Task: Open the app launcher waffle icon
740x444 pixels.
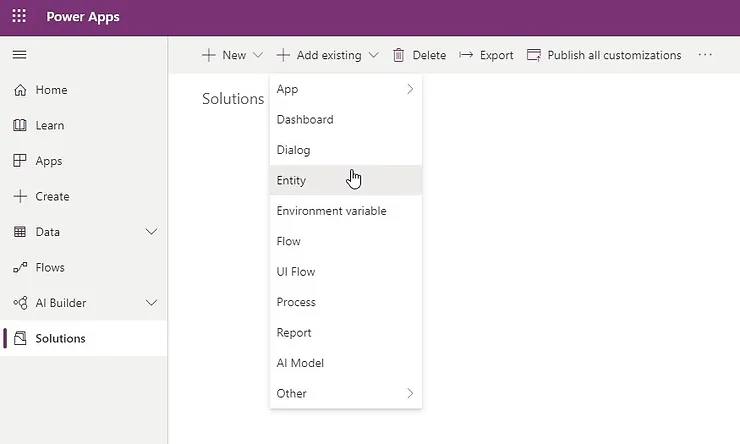Action: 19,16
